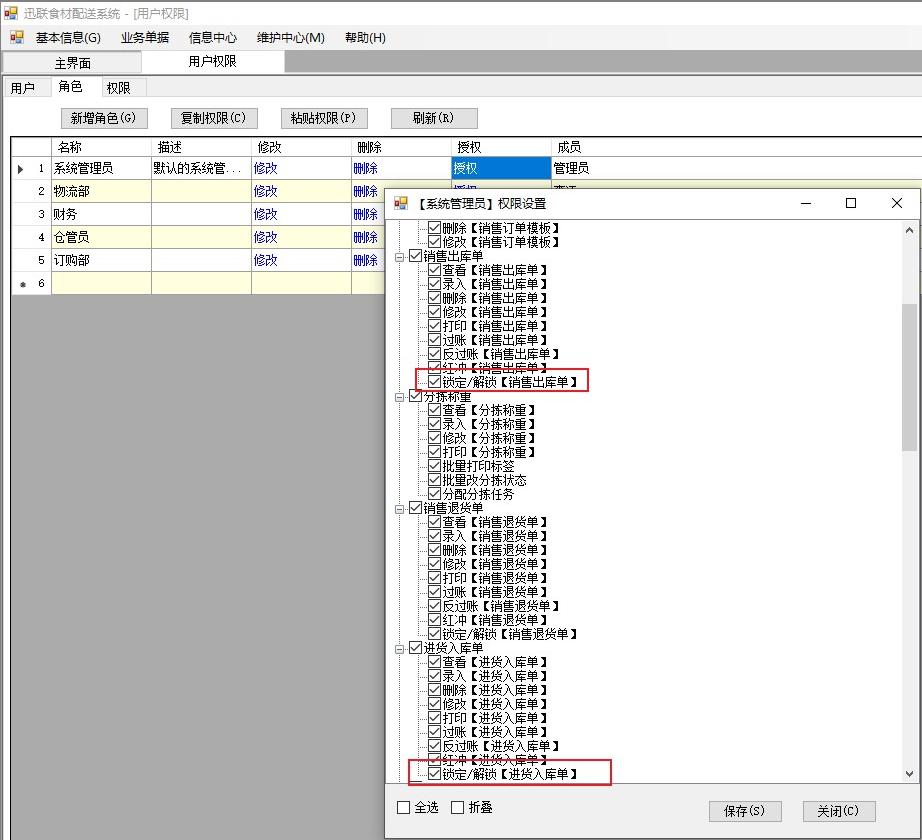Maximize the 权限设置 dialog
Screen dimensions: 922x840
851,203
